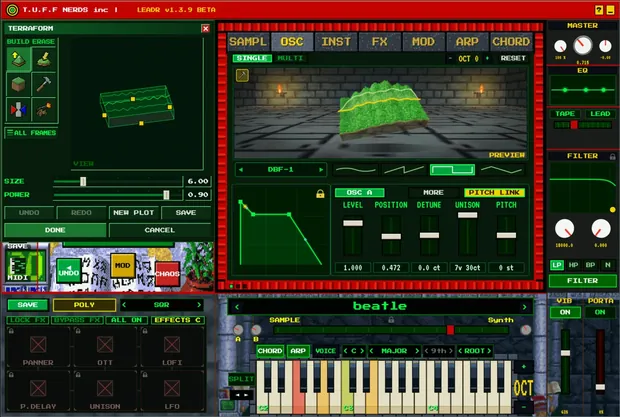Toggle the CHORD button above keyboard
Screen dimensions: 620x417
tap(270, 351)
